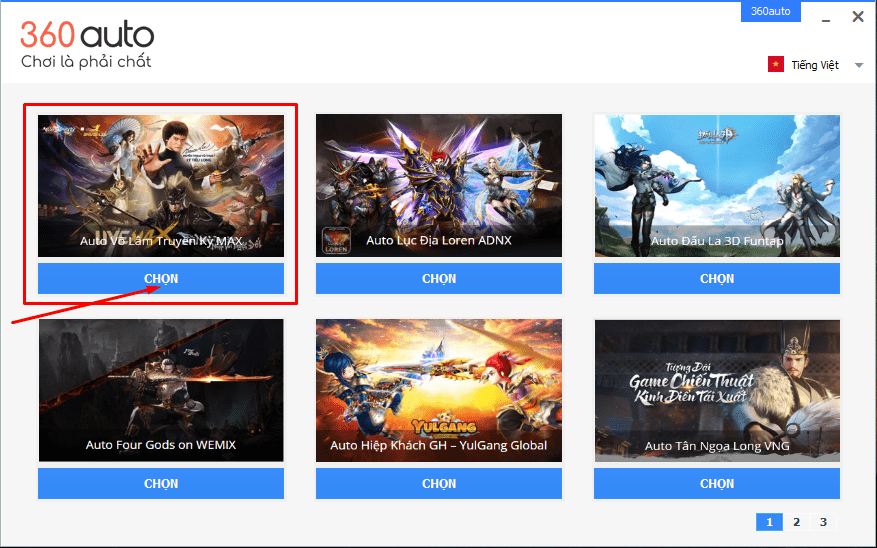This screenshot has height=548, width=877.
Task: Minimize the 360auto window
Action: click(x=826, y=17)
